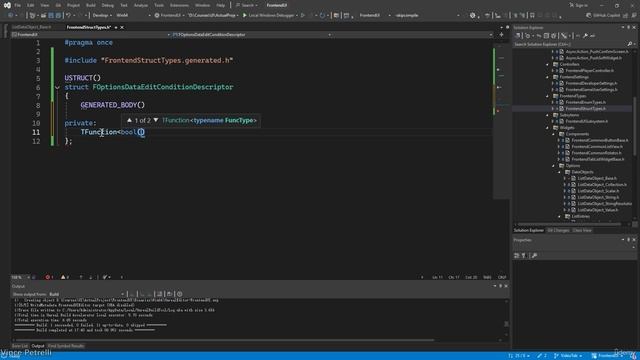640x360 pixels.
Task: Collapse the Controllers folder
Action: (x=548, y=64)
